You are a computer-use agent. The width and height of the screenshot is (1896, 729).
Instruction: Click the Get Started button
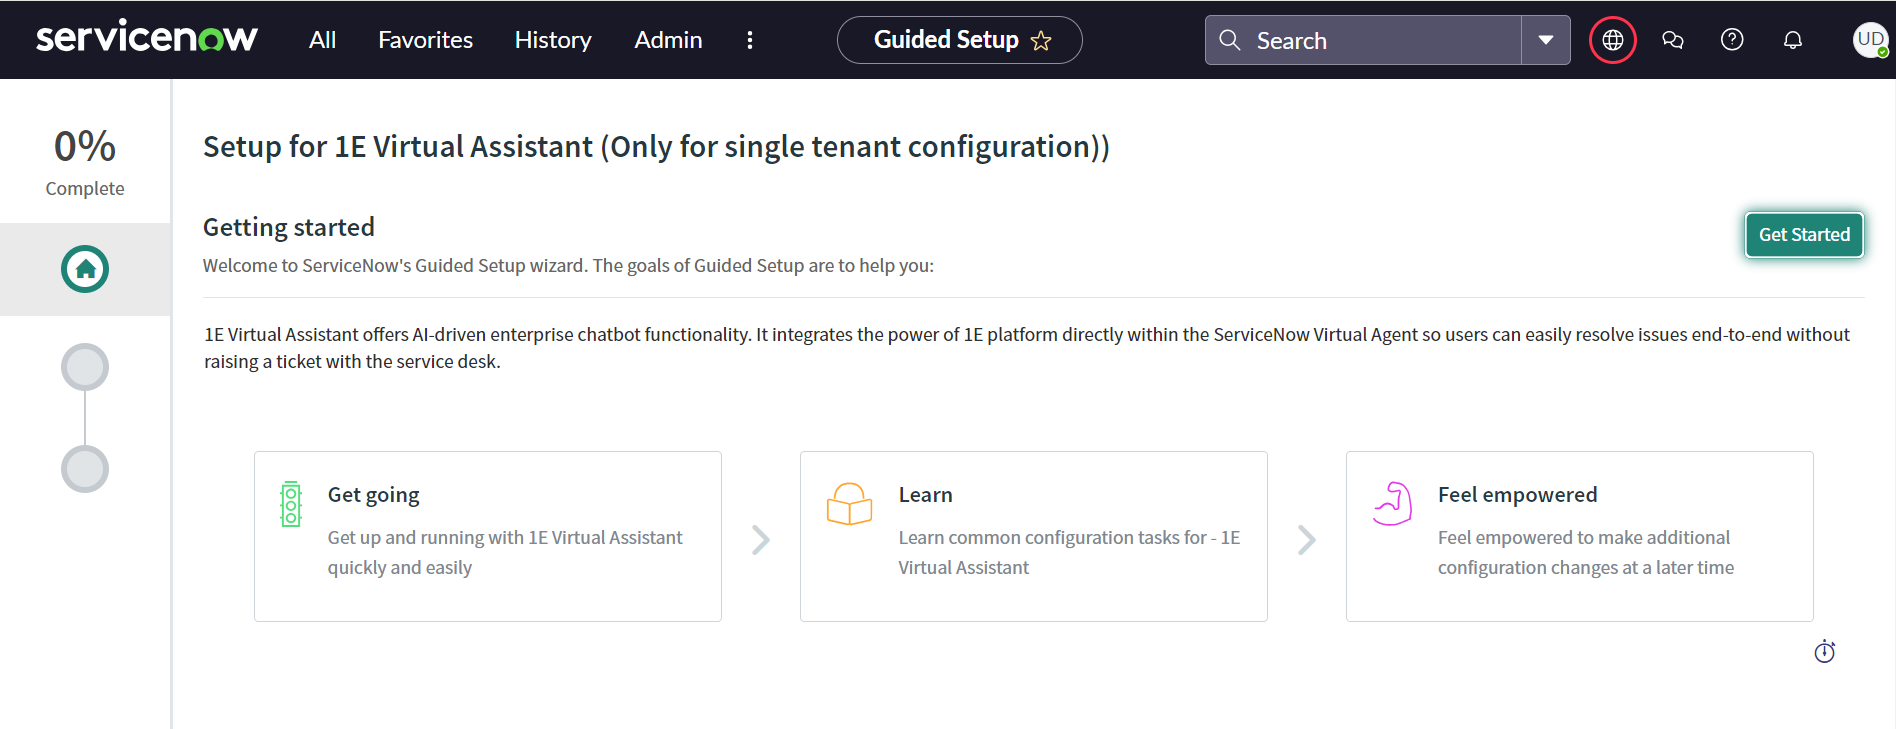(1804, 235)
